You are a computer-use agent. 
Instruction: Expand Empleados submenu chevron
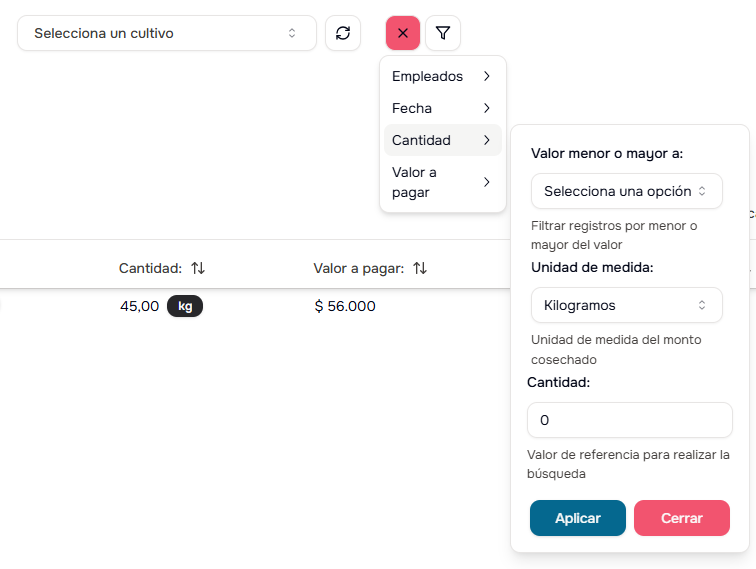tap(487, 76)
